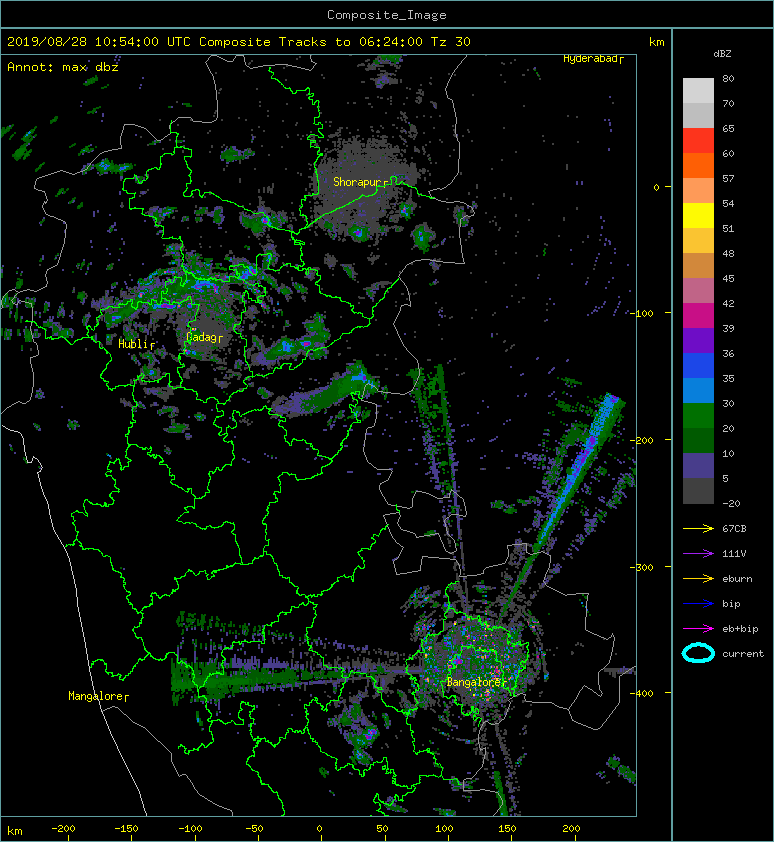774x842 pixels.
Task: Click the km unit label at top right
Action: [656, 42]
